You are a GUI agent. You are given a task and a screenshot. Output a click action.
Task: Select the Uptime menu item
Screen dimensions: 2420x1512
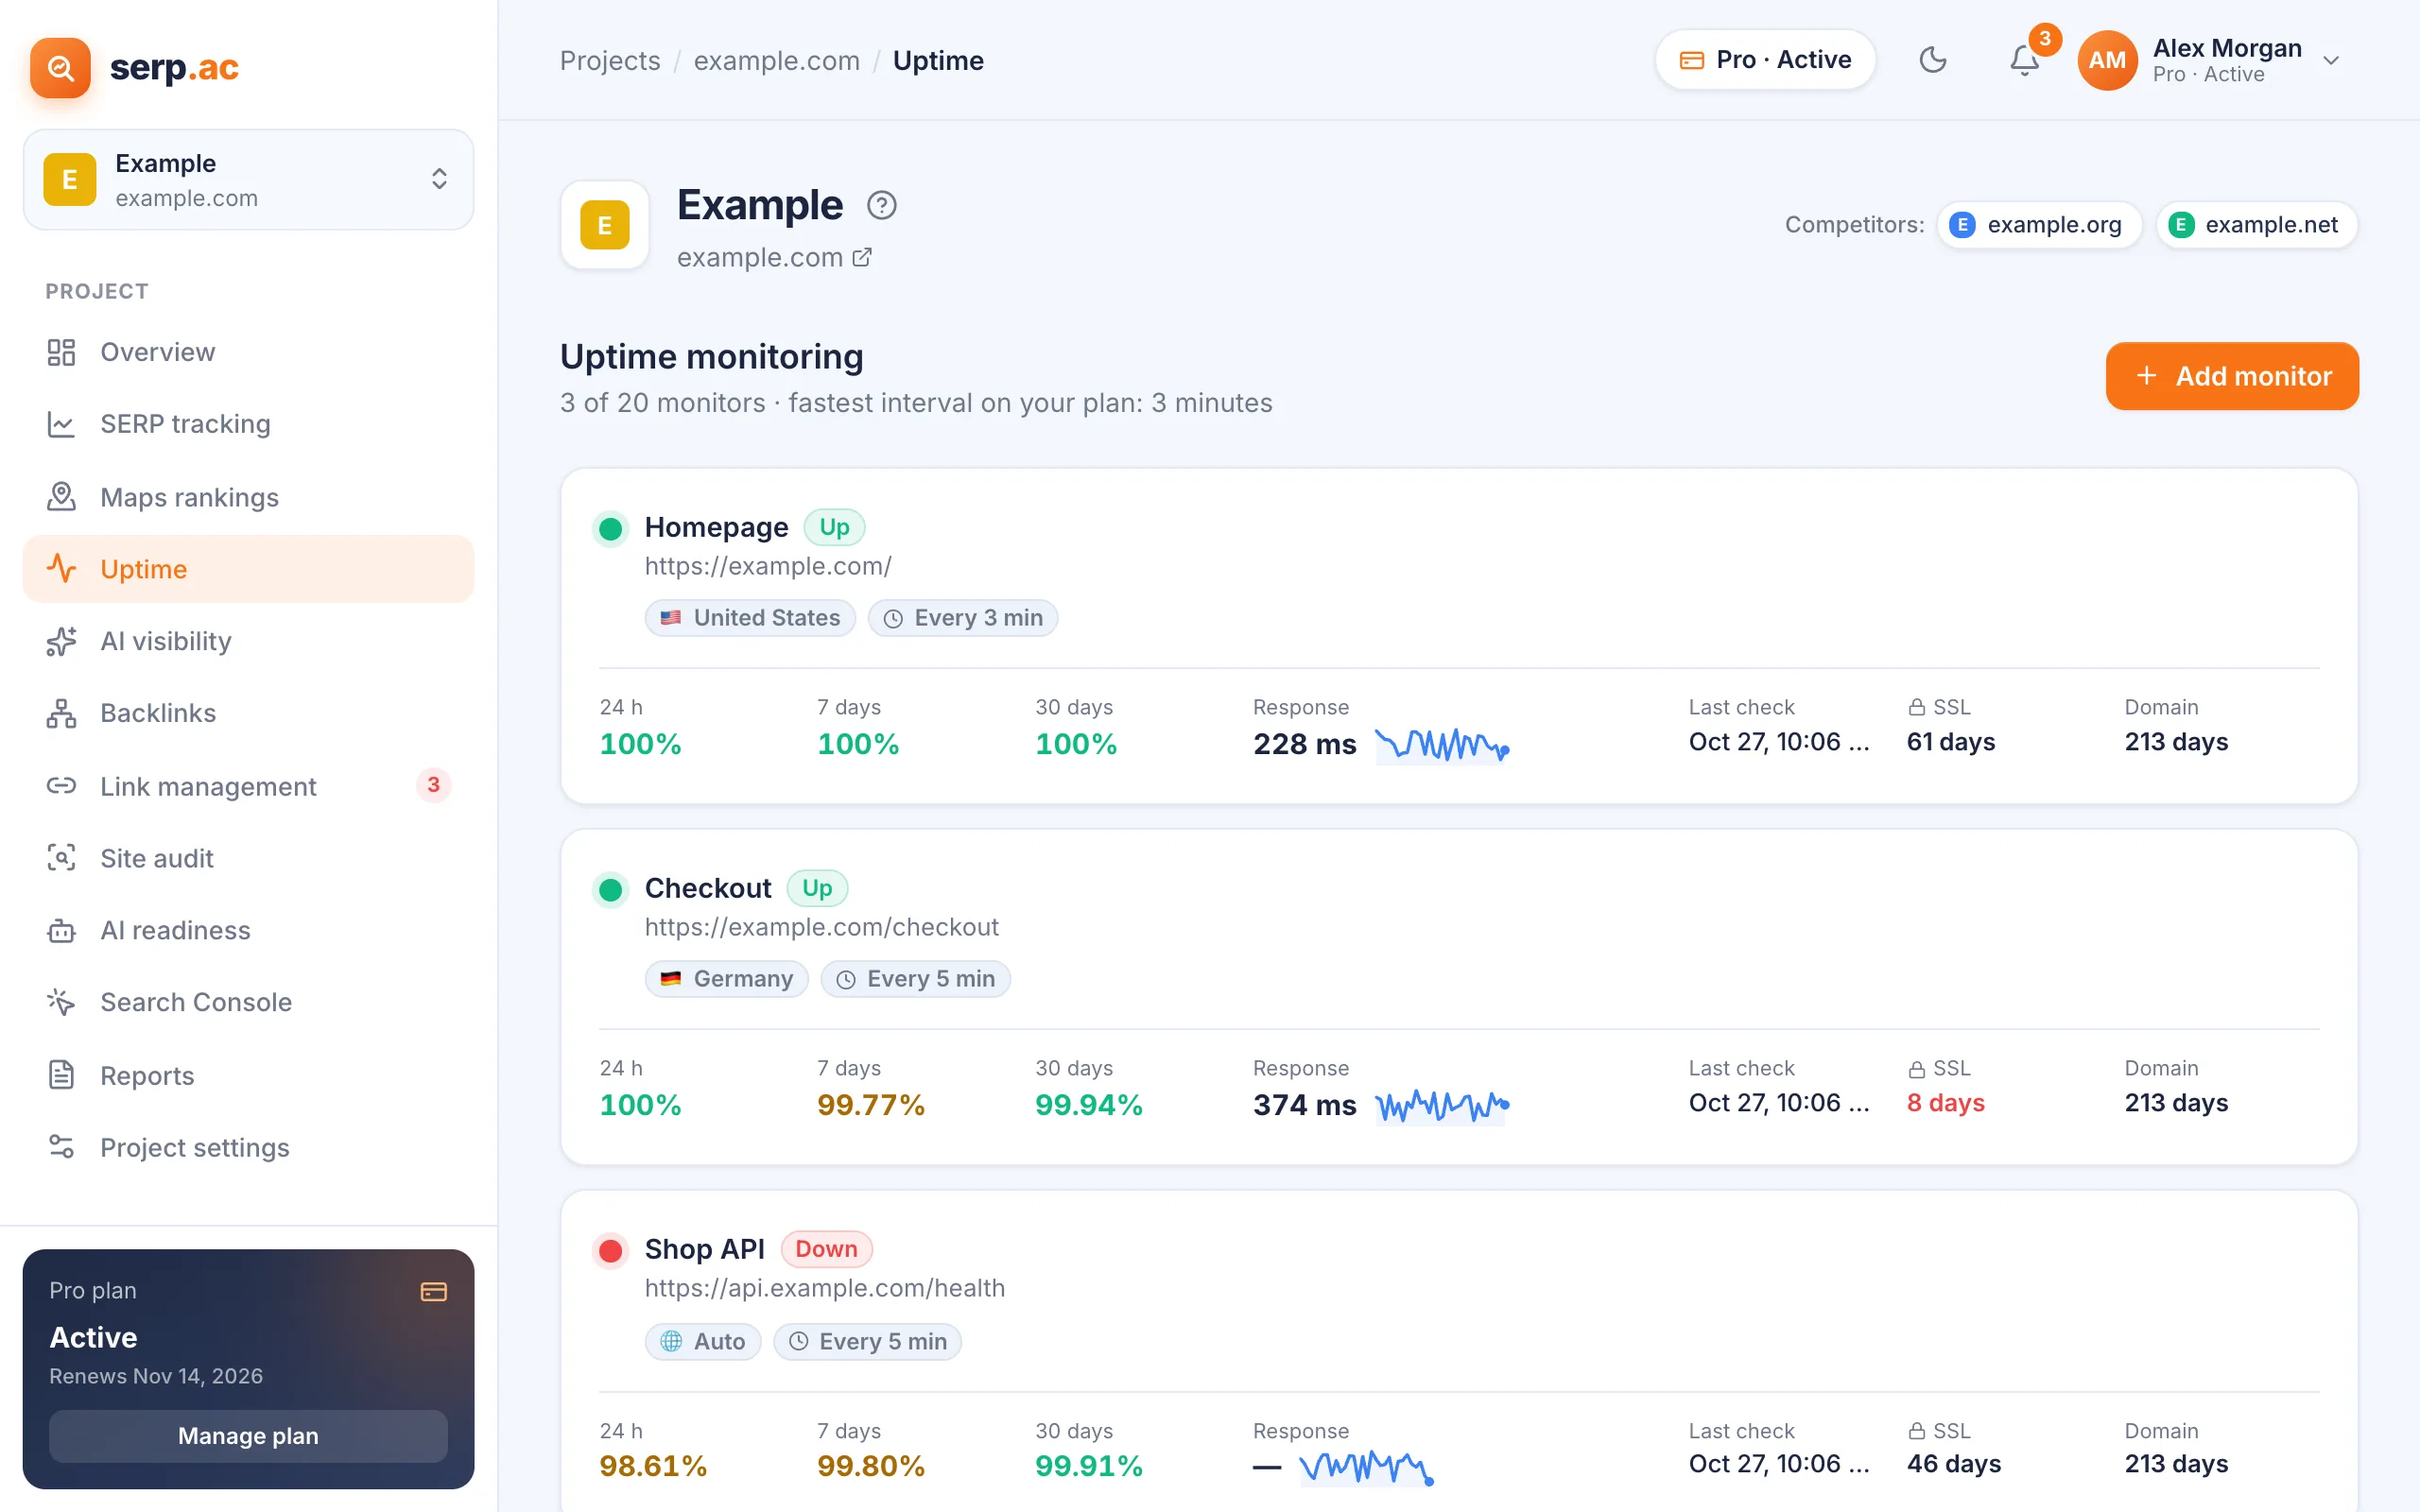pos(248,569)
